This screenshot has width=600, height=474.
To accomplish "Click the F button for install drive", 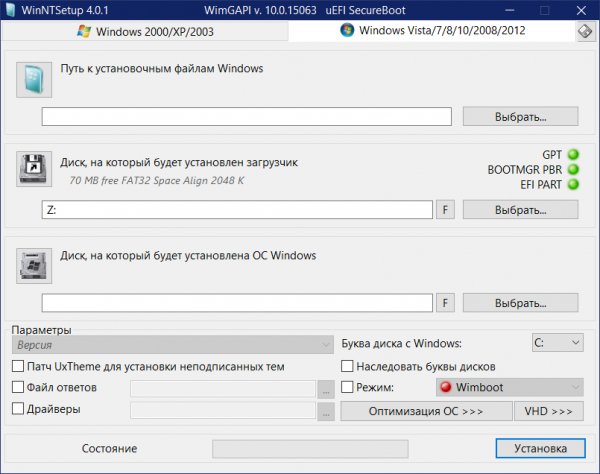I will (445, 303).
